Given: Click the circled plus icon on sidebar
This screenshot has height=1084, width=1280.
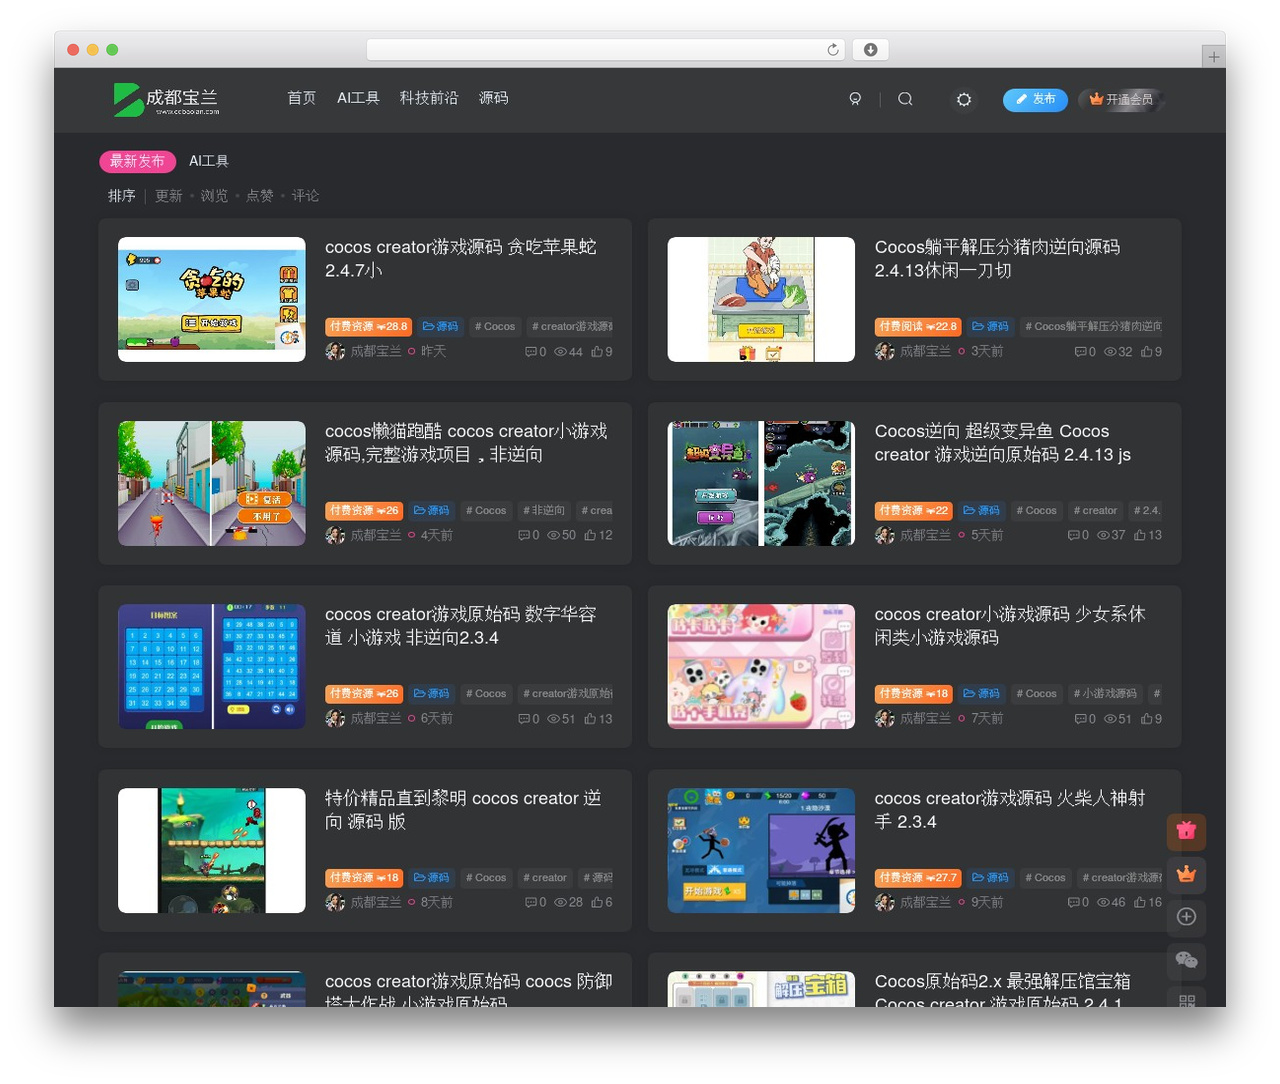Looking at the screenshot, I should tap(1186, 917).
